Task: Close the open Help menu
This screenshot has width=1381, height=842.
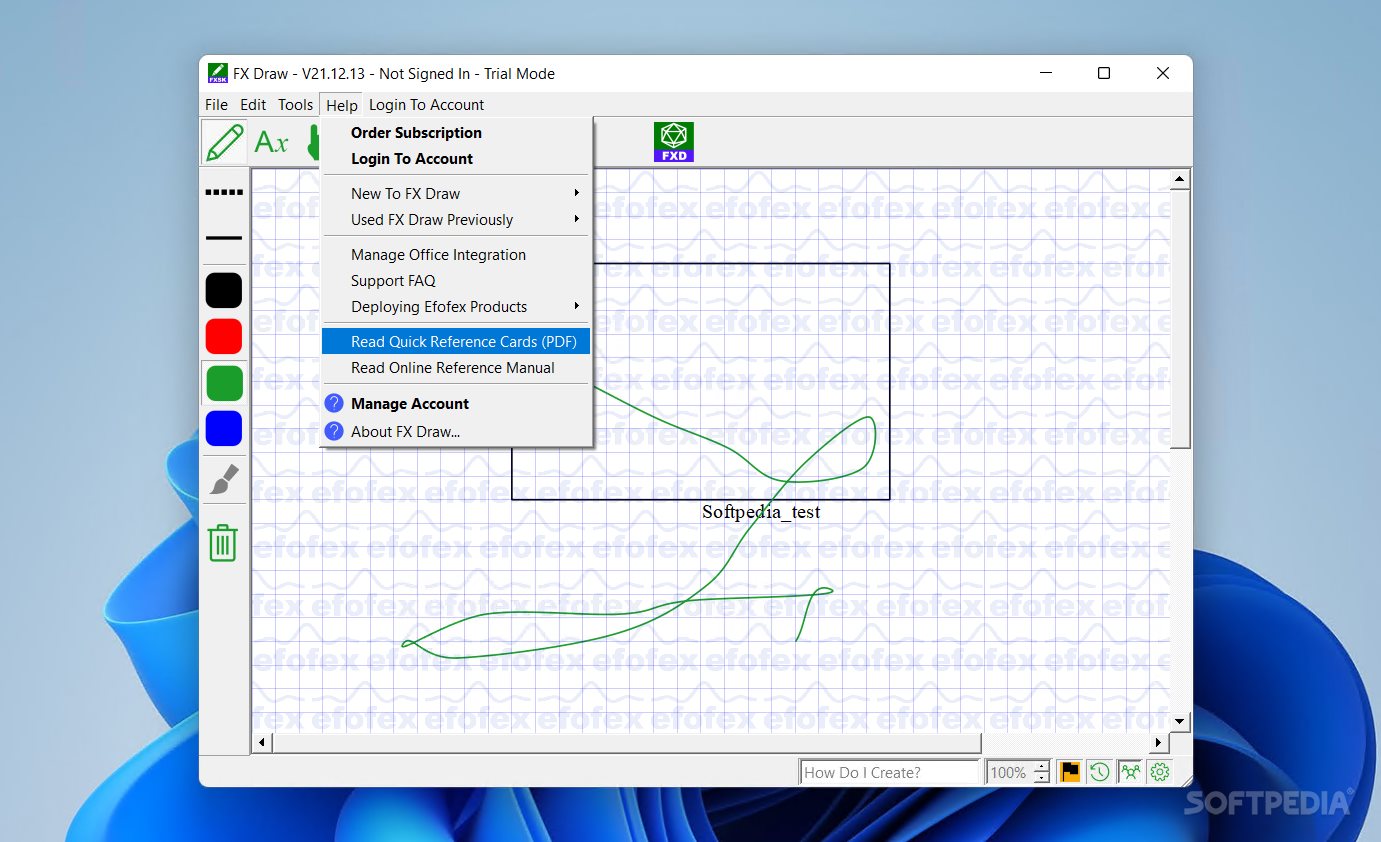Action: point(342,105)
